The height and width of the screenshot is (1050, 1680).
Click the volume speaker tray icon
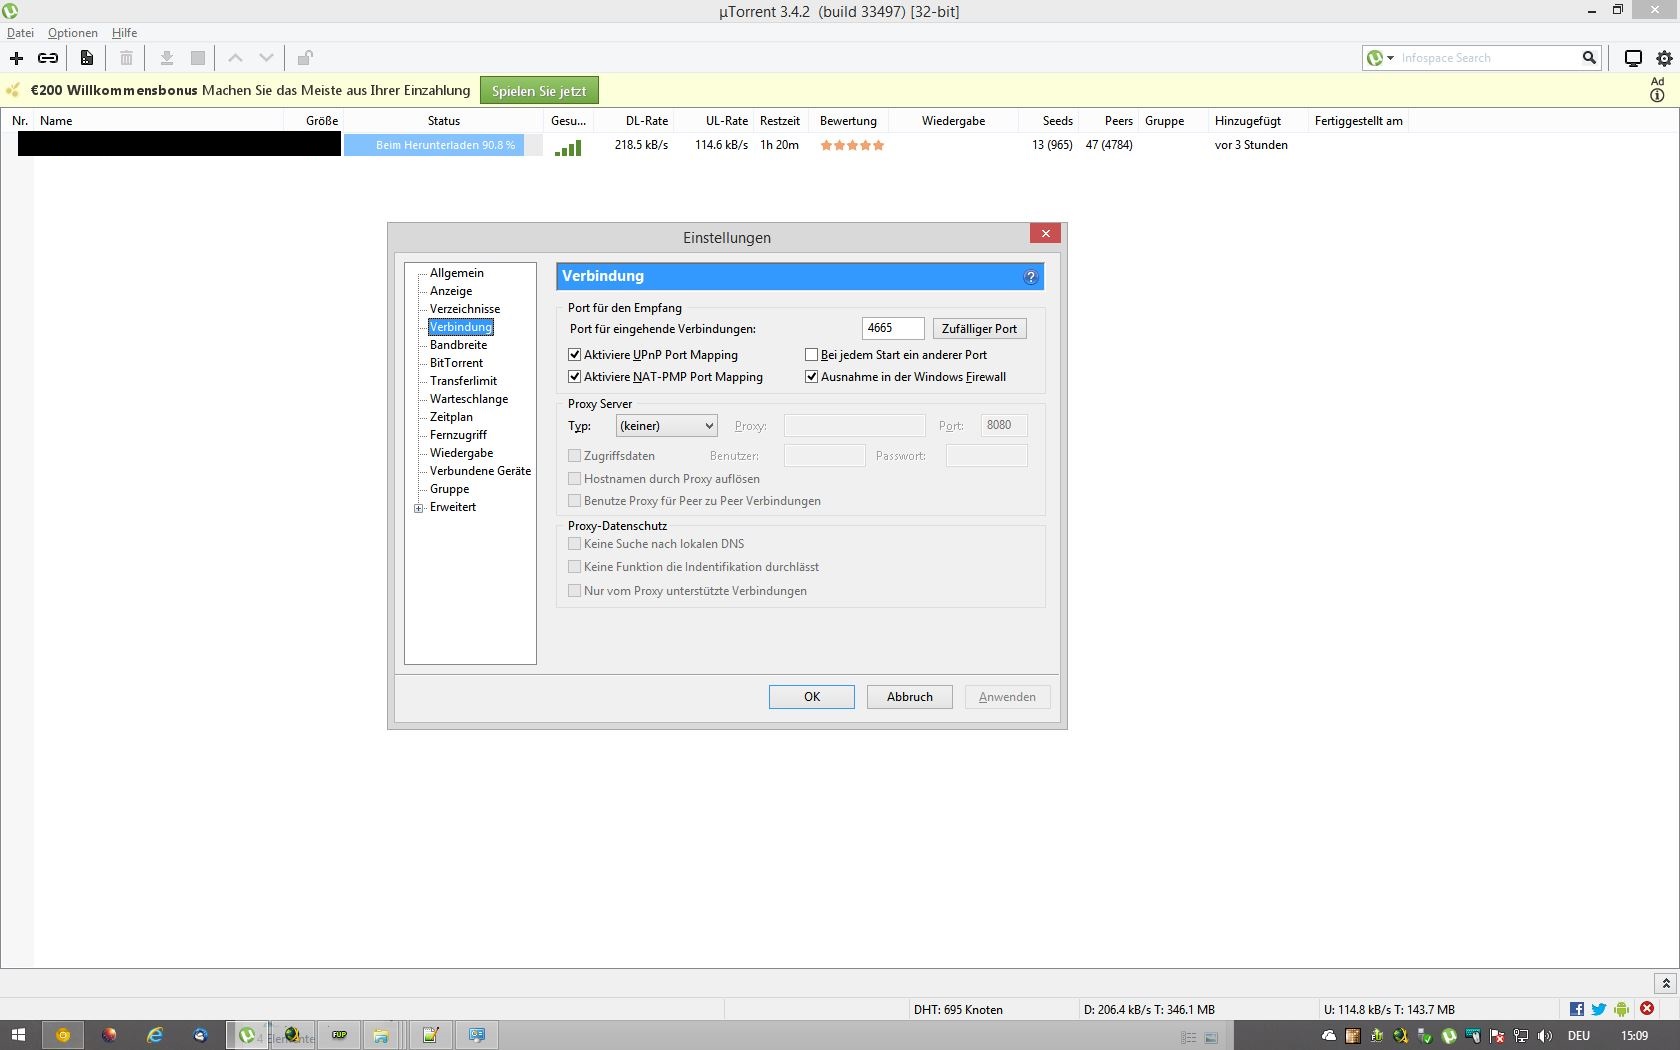1545,1036
